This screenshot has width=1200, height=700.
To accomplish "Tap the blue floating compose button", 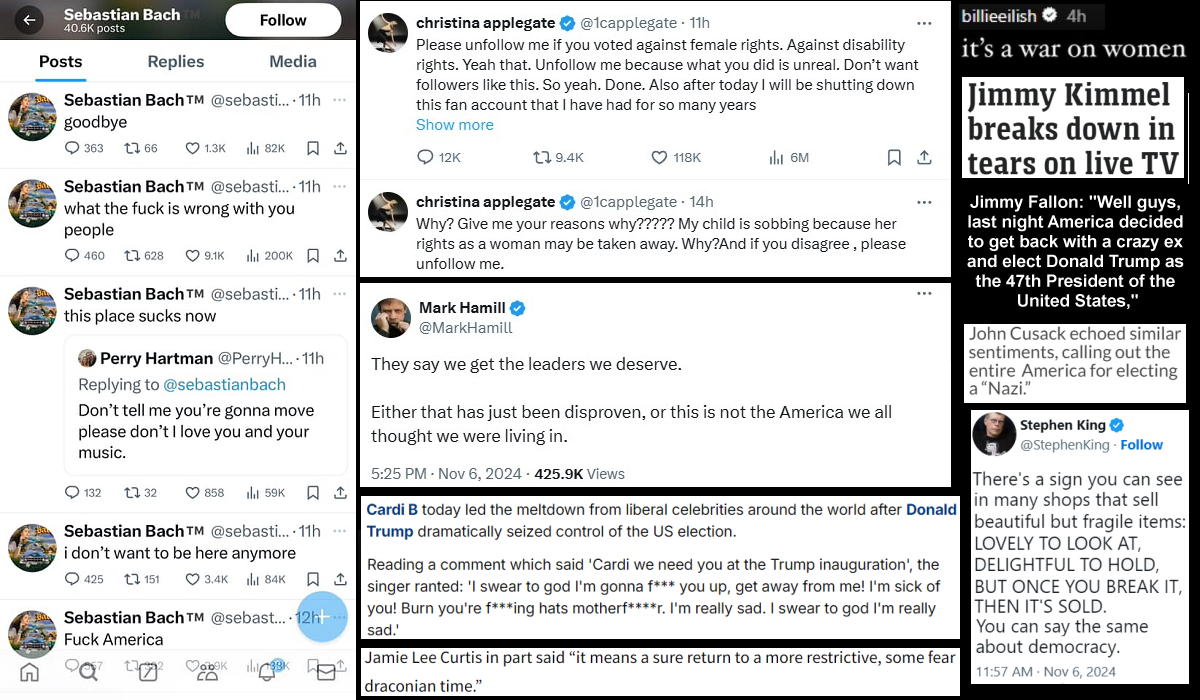I will click(321, 616).
